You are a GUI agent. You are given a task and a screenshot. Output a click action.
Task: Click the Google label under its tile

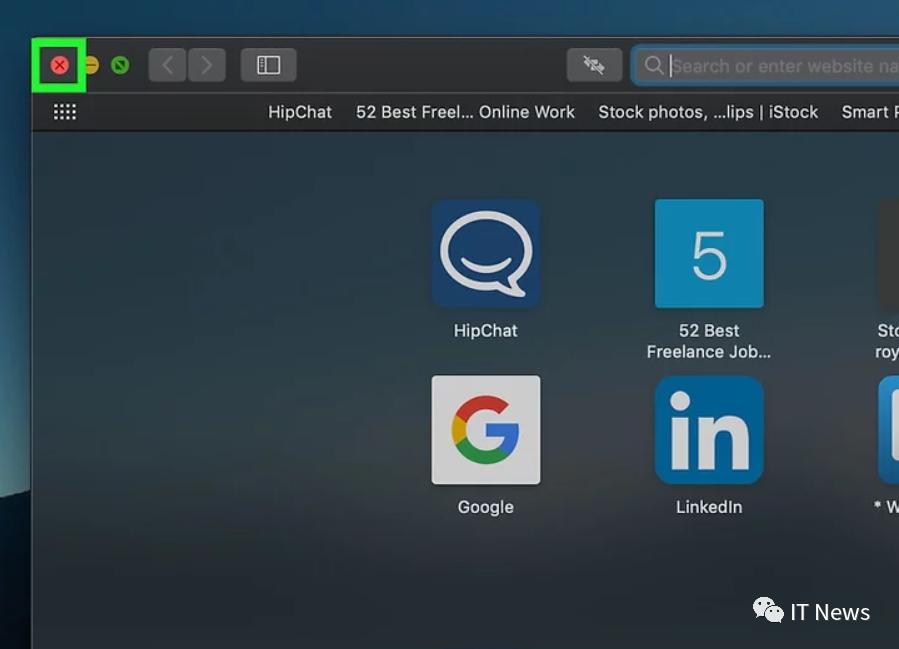click(486, 507)
